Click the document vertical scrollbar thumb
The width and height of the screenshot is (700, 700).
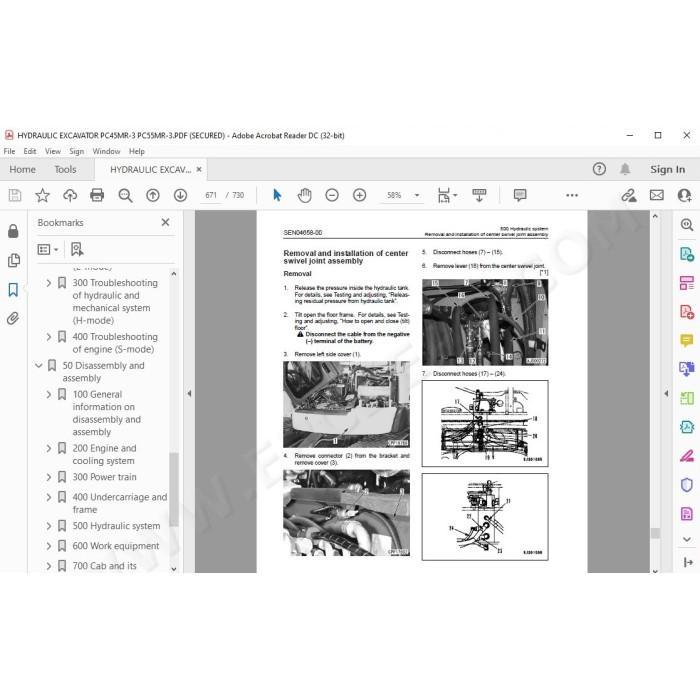(655, 533)
